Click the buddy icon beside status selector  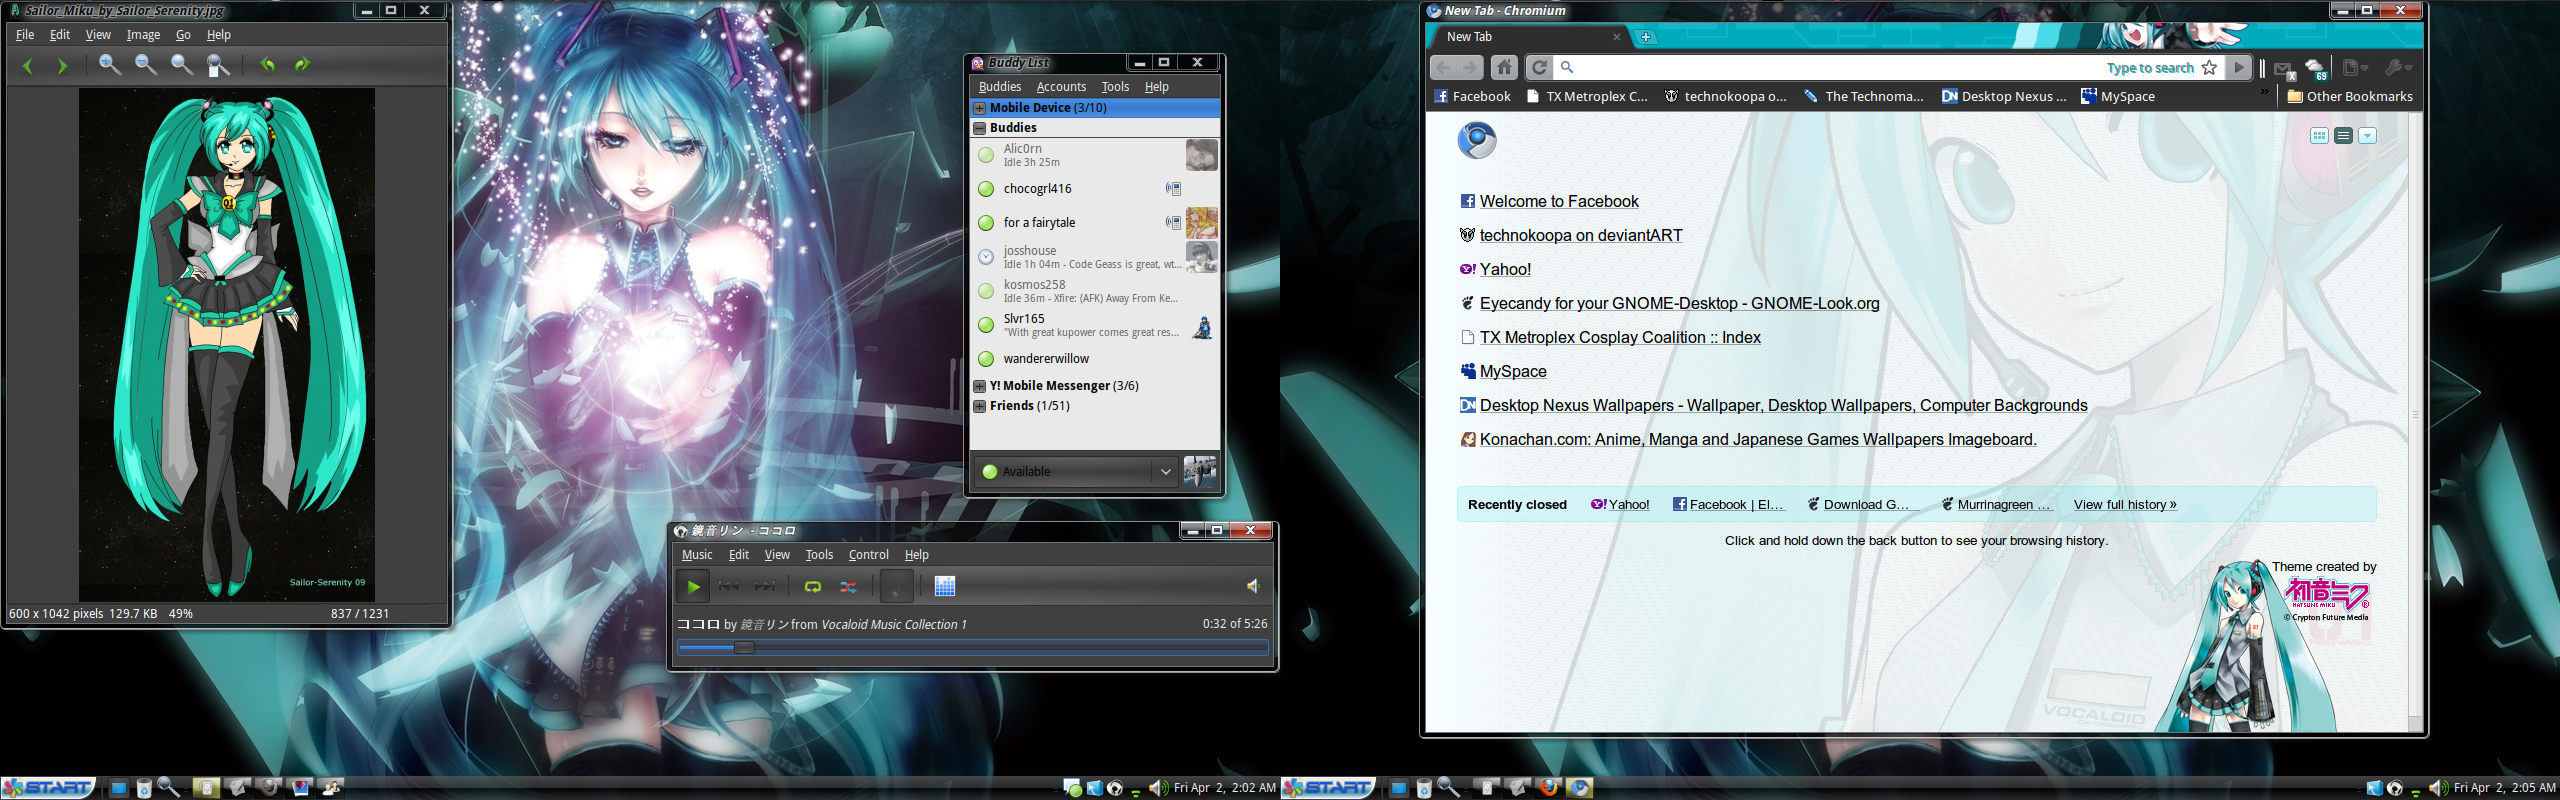click(x=1199, y=471)
